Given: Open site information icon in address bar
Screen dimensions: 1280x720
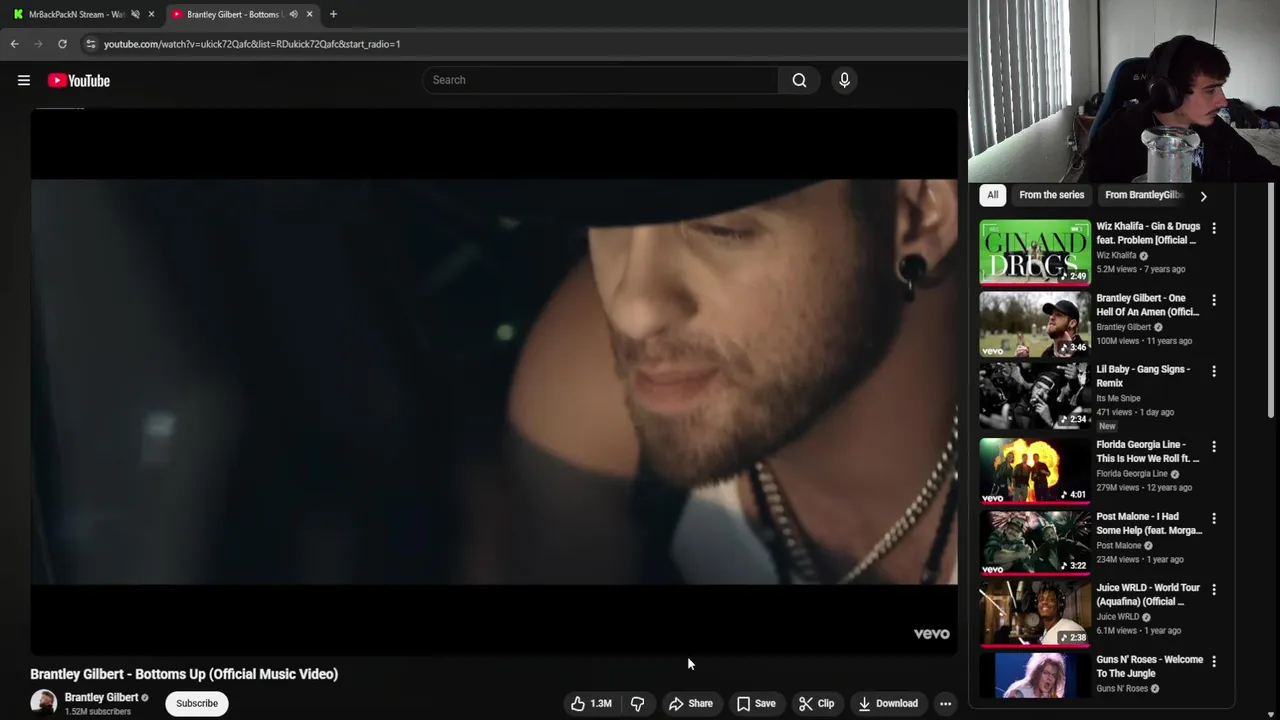Looking at the screenshot, I should point(91,44).
